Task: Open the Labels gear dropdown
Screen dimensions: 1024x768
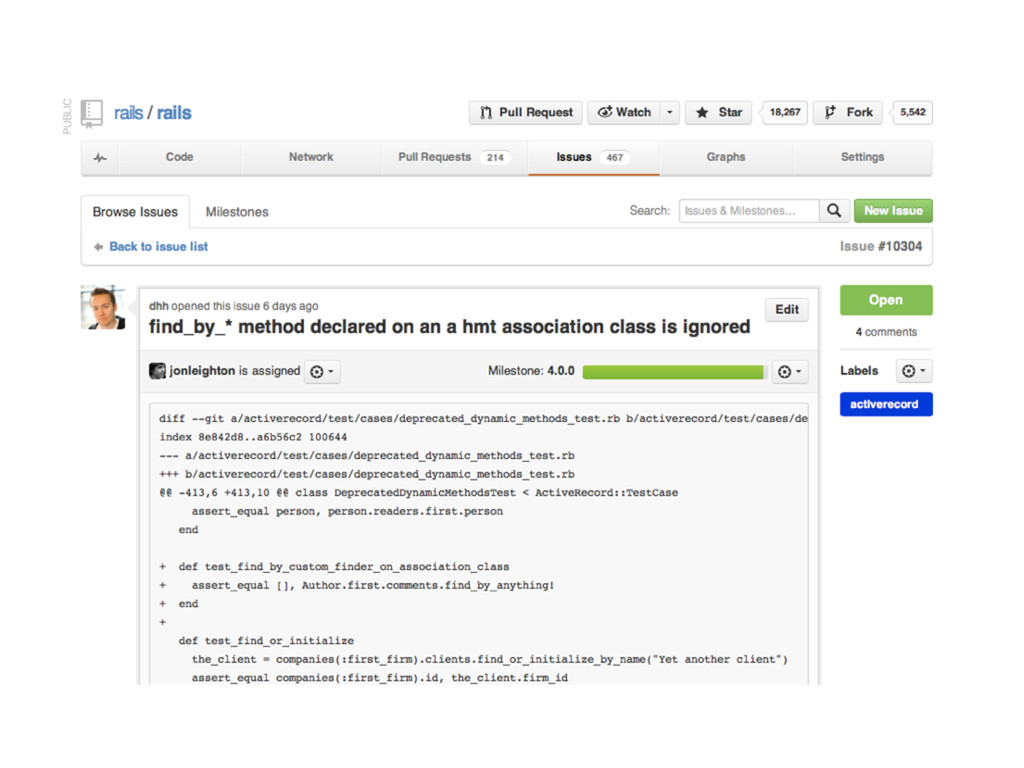Action: click(913, 371)
